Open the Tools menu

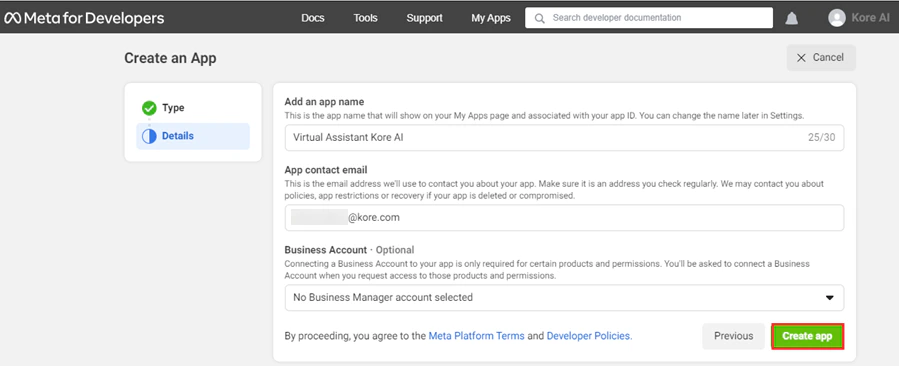click(x=365, y=18)
